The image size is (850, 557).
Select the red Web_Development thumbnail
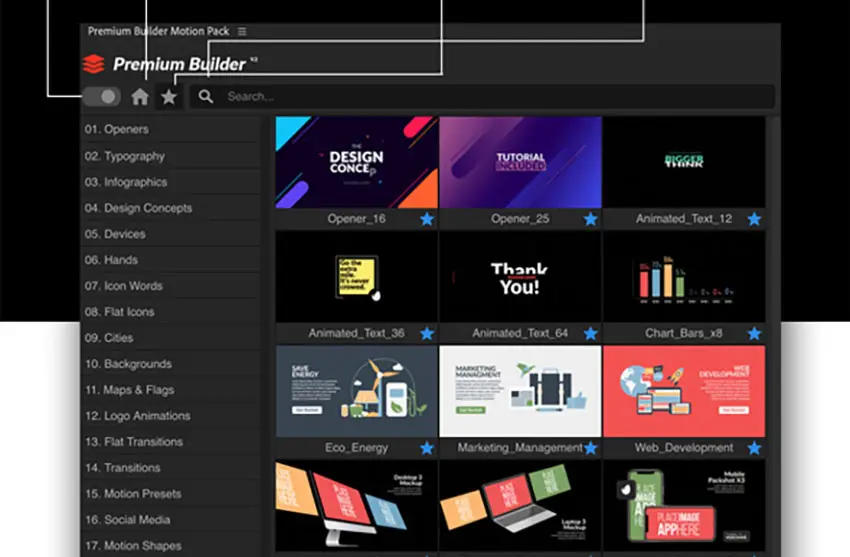(x=684, y=391)
